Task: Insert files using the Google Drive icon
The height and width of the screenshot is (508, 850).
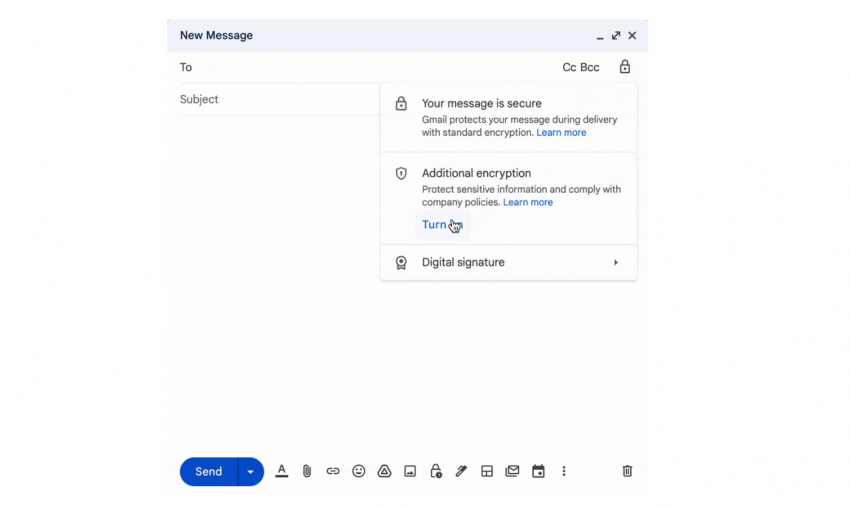Action: pyautogui.click(x=384, y=471)
